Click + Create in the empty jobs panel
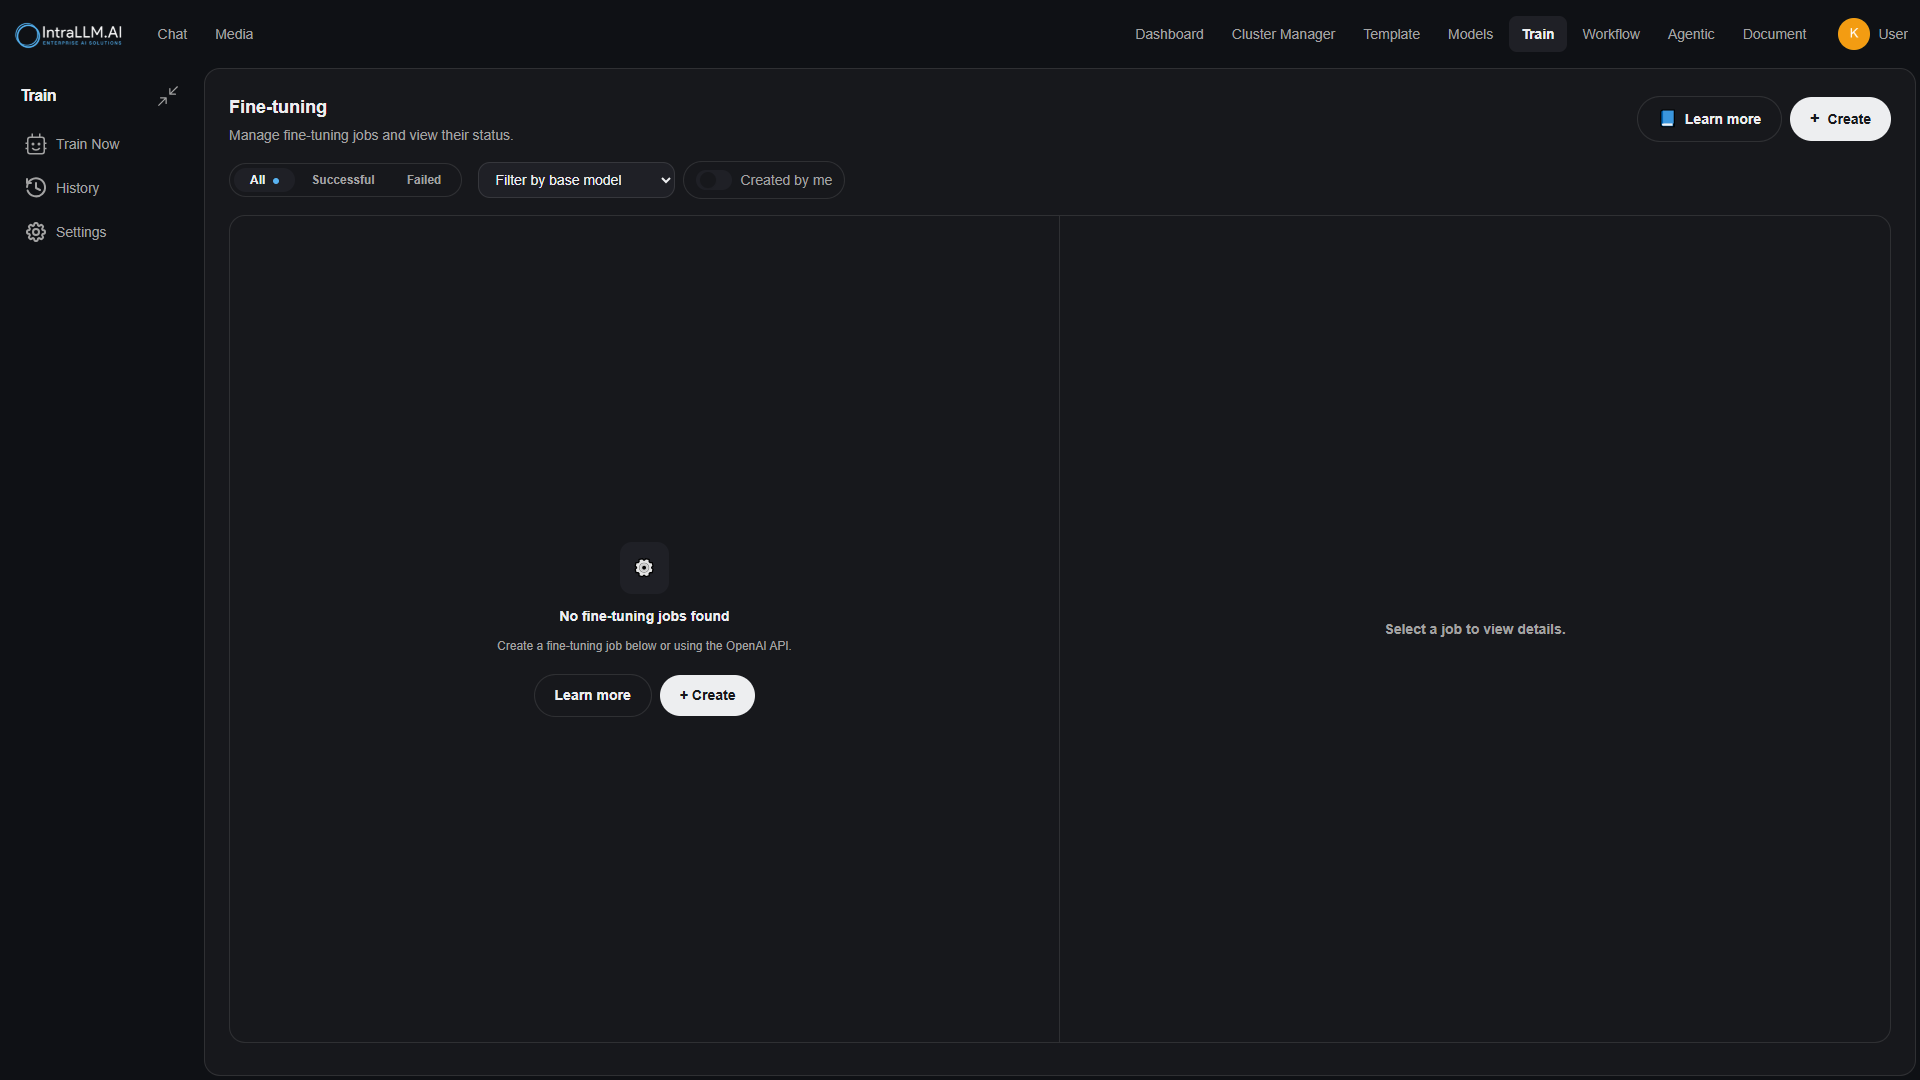1920x1080 pixels. click(x=707, y=695)
